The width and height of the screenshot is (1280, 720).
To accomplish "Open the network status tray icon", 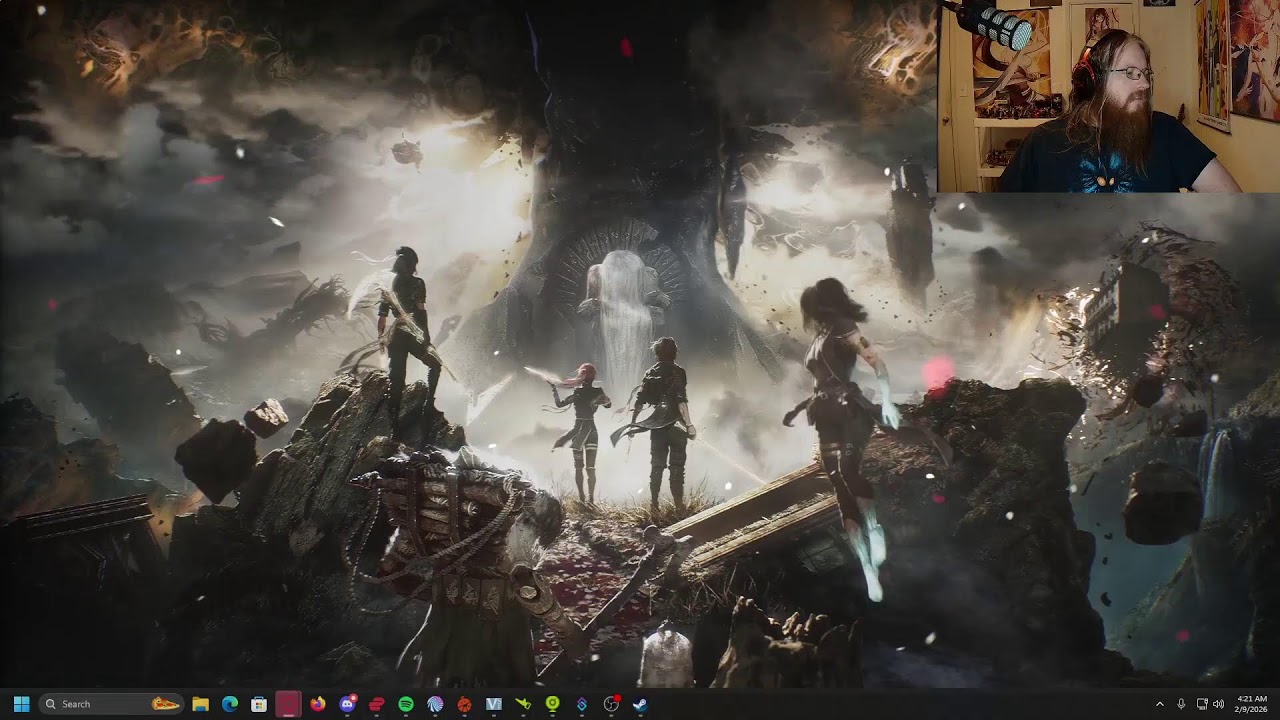I will [x=1201, y=704].
